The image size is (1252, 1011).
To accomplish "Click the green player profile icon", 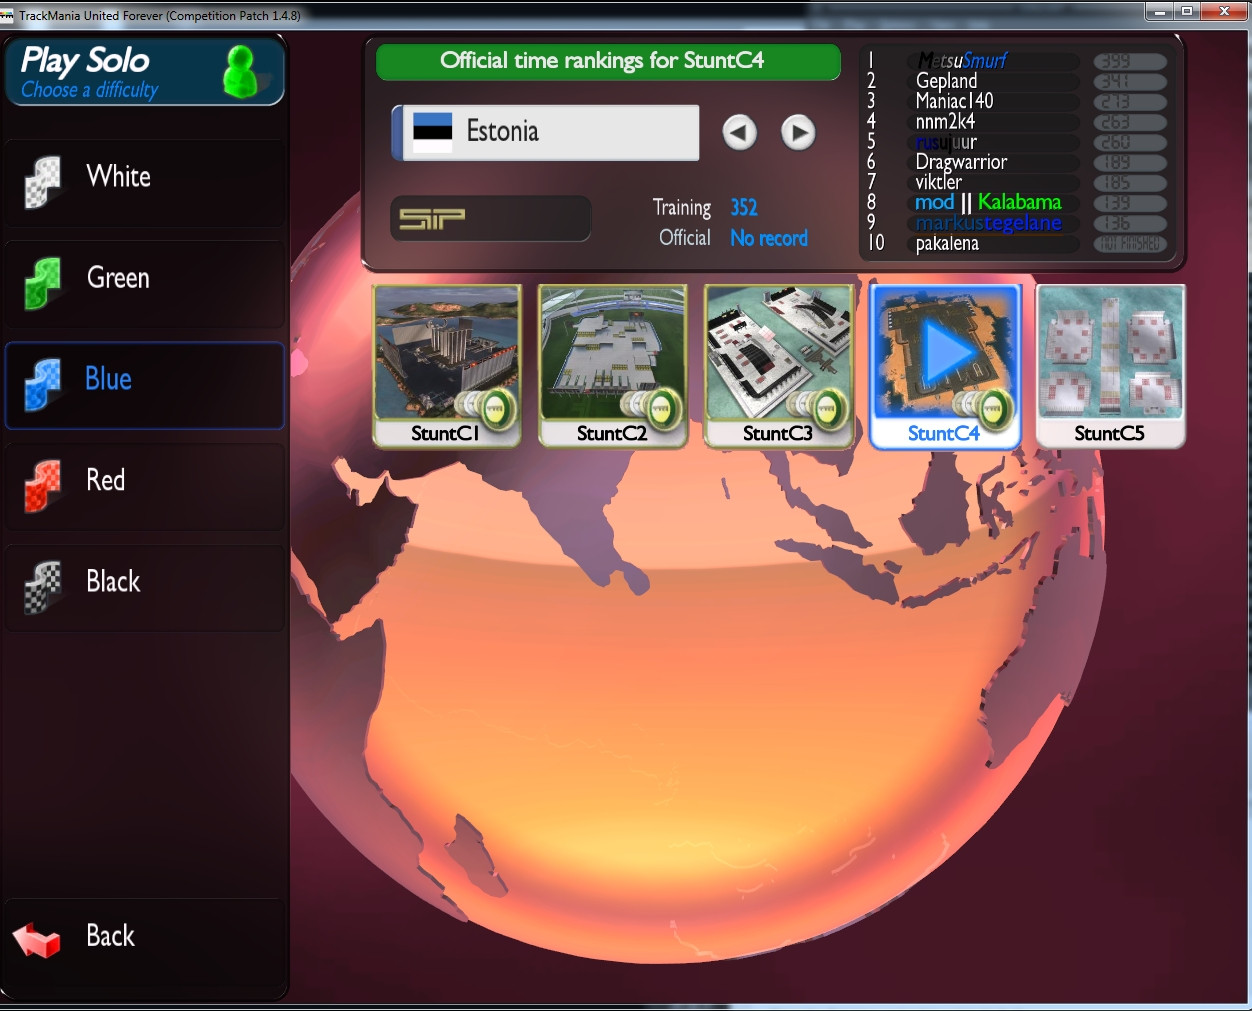I will click(x=240, y=72).
